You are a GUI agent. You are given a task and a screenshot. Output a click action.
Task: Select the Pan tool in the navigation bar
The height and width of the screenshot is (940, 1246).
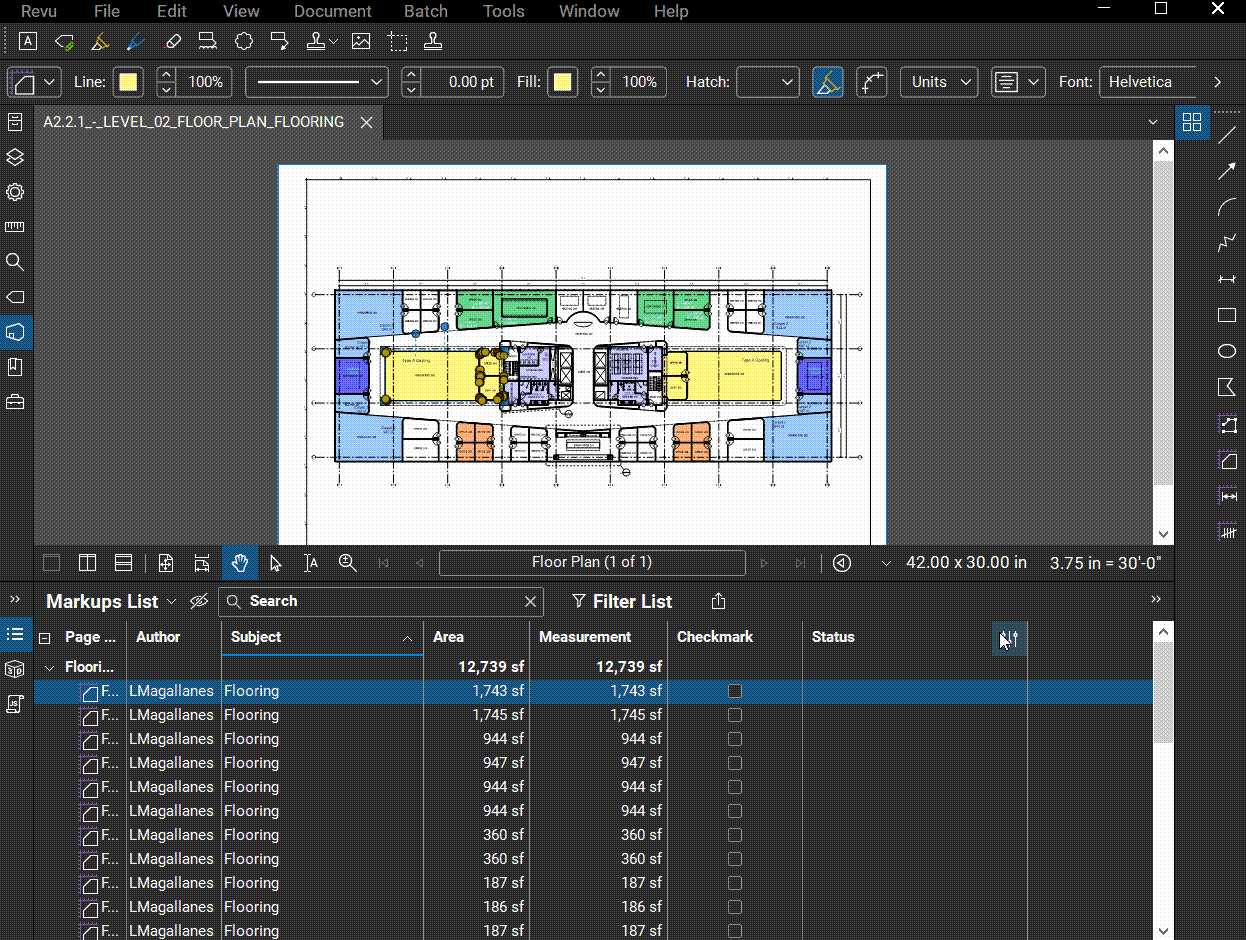(239, 562)
